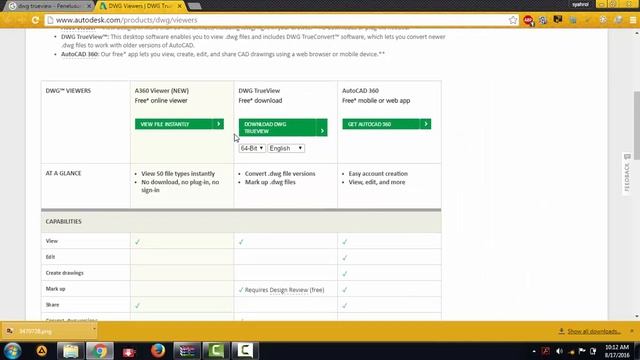Image resolution: width=640 pixels, height=360 pixels.
Task: Expand the downloaded file options arrow
Action: pos(94,329)
